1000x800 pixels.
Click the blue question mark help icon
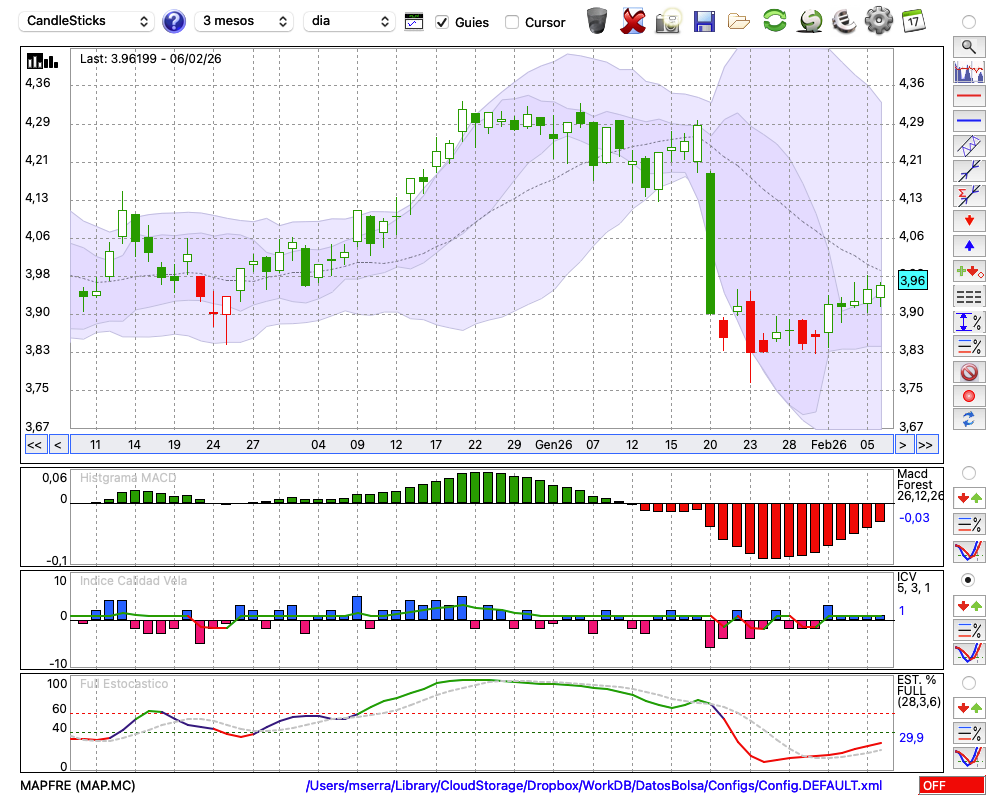(173, 22)
